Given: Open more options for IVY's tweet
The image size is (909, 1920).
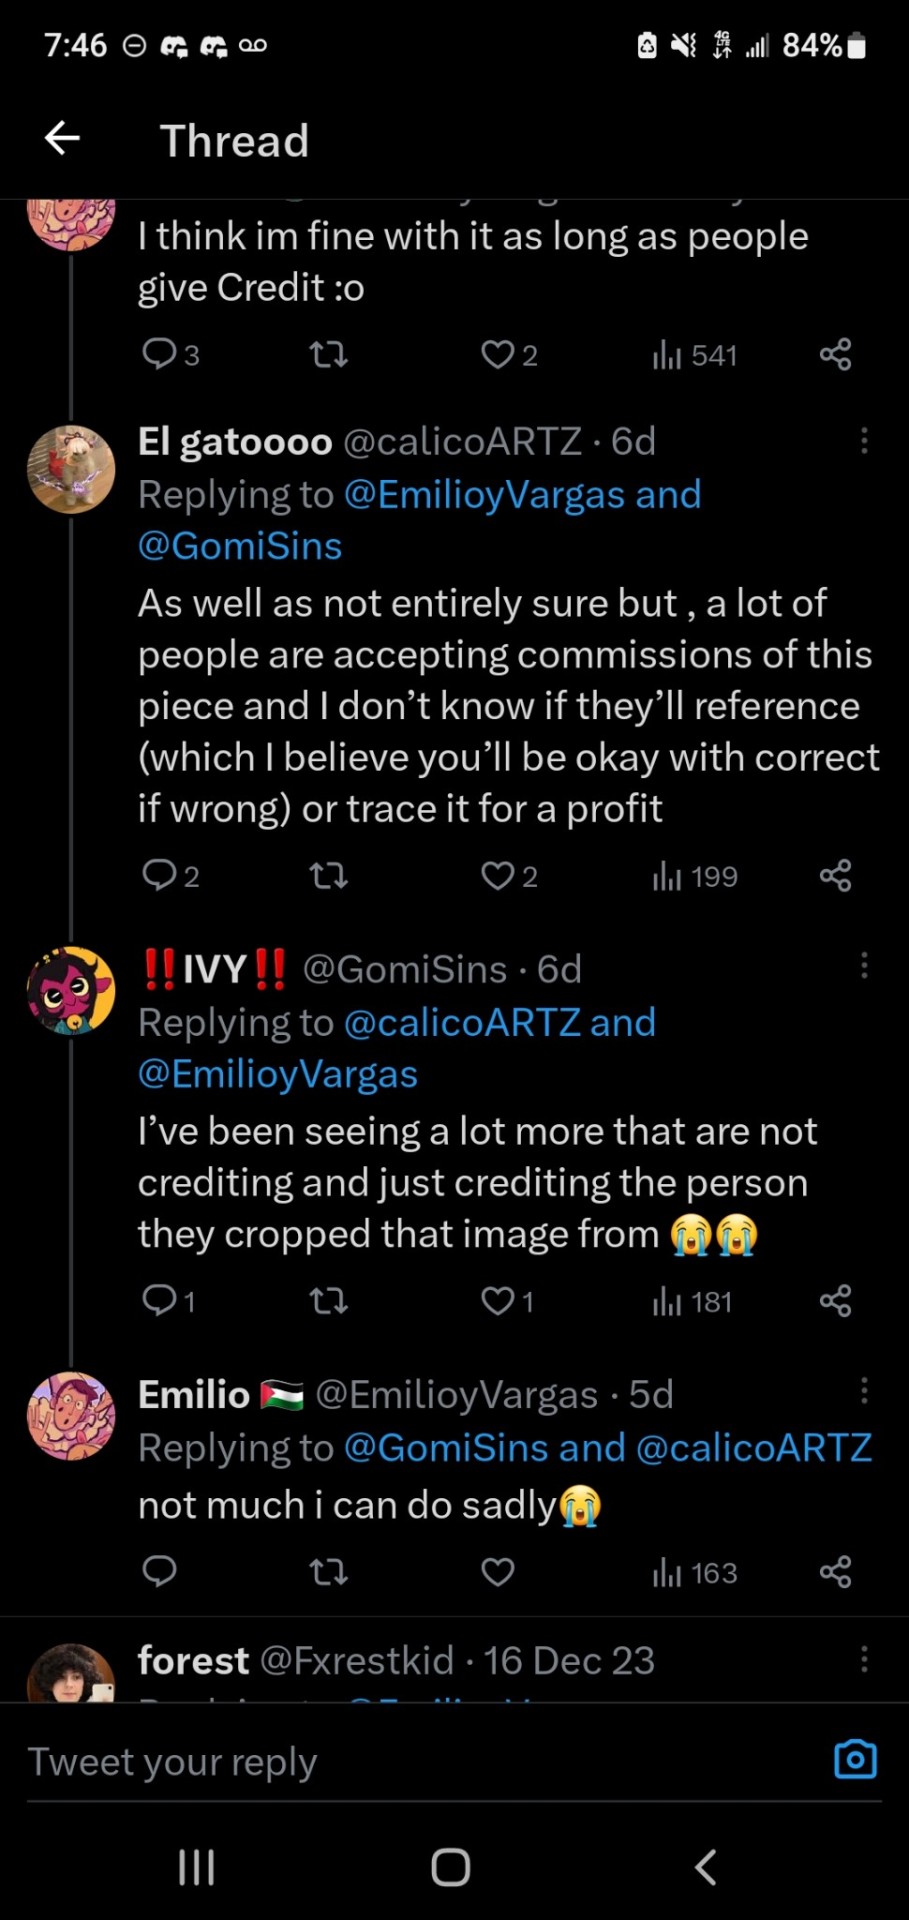Looking at the screenshot, I should (864, 966).
